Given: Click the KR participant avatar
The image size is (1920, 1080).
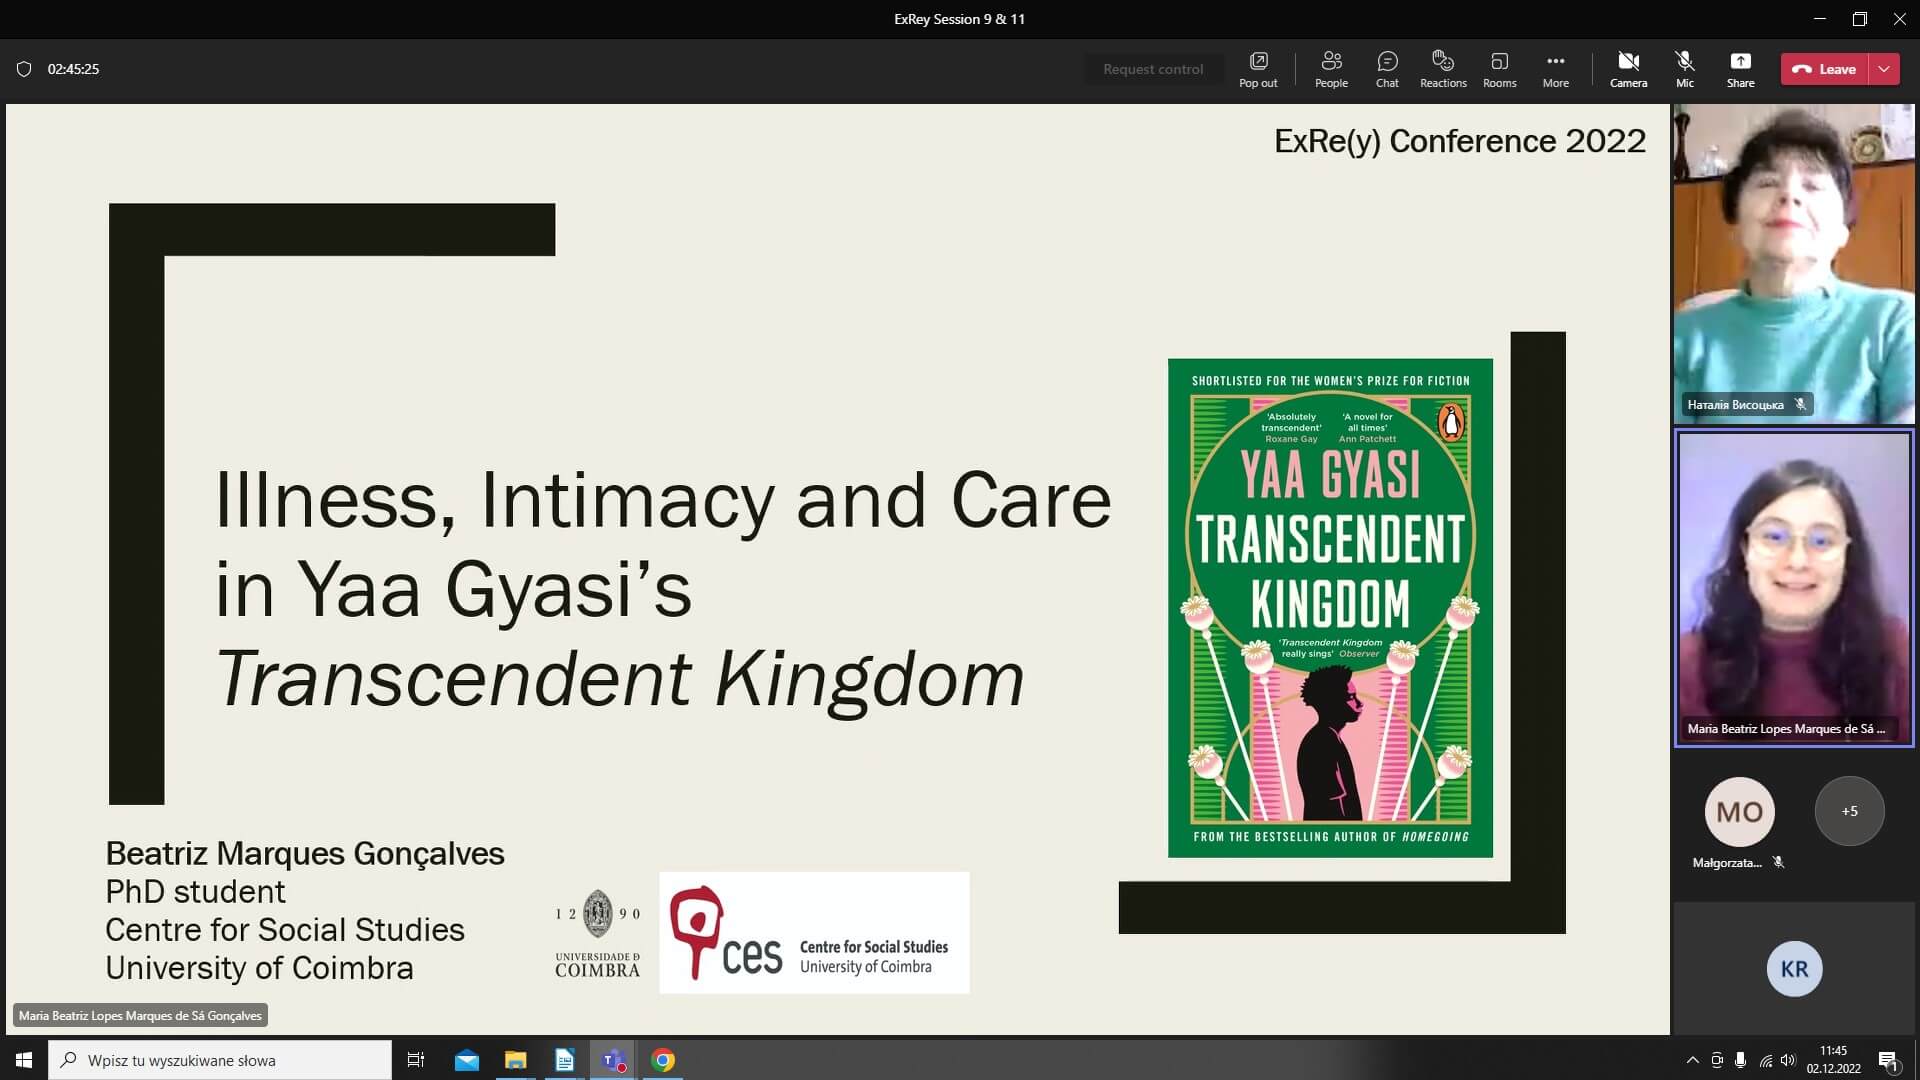Looking at the screenshot, I should pyautogui.click(x=1794, y=968).
